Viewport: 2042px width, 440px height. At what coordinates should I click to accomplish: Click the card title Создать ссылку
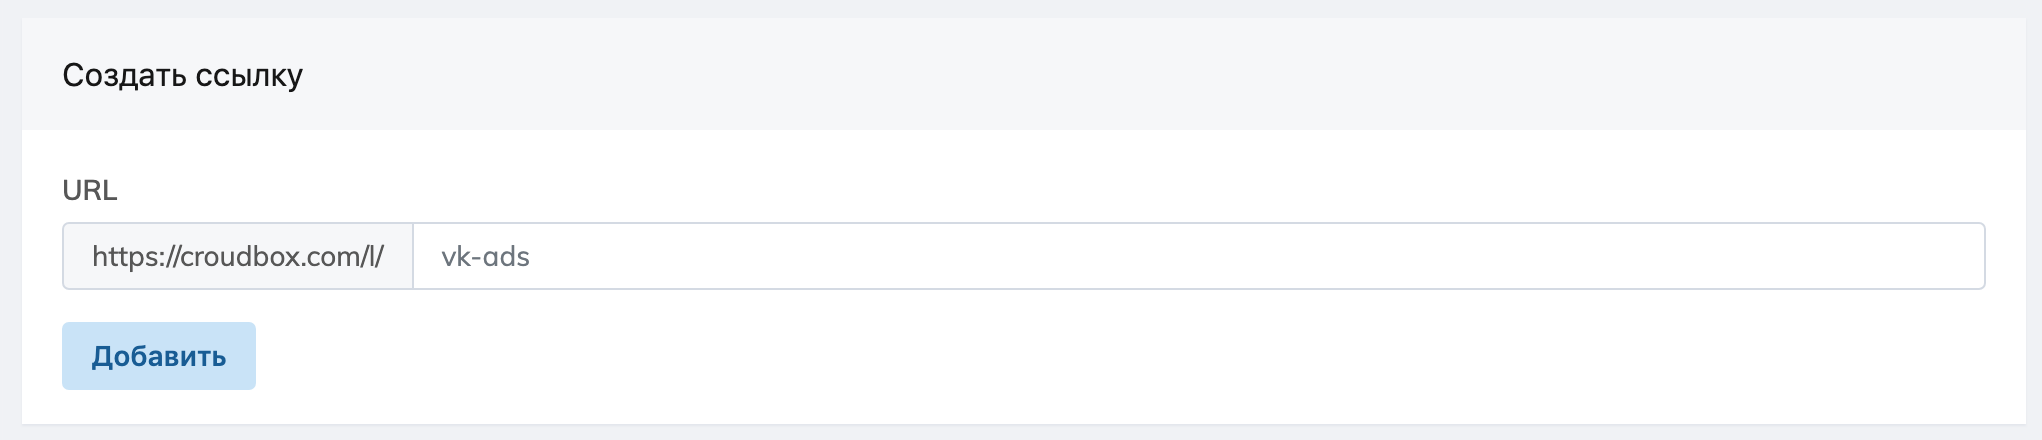coord(182,75)
